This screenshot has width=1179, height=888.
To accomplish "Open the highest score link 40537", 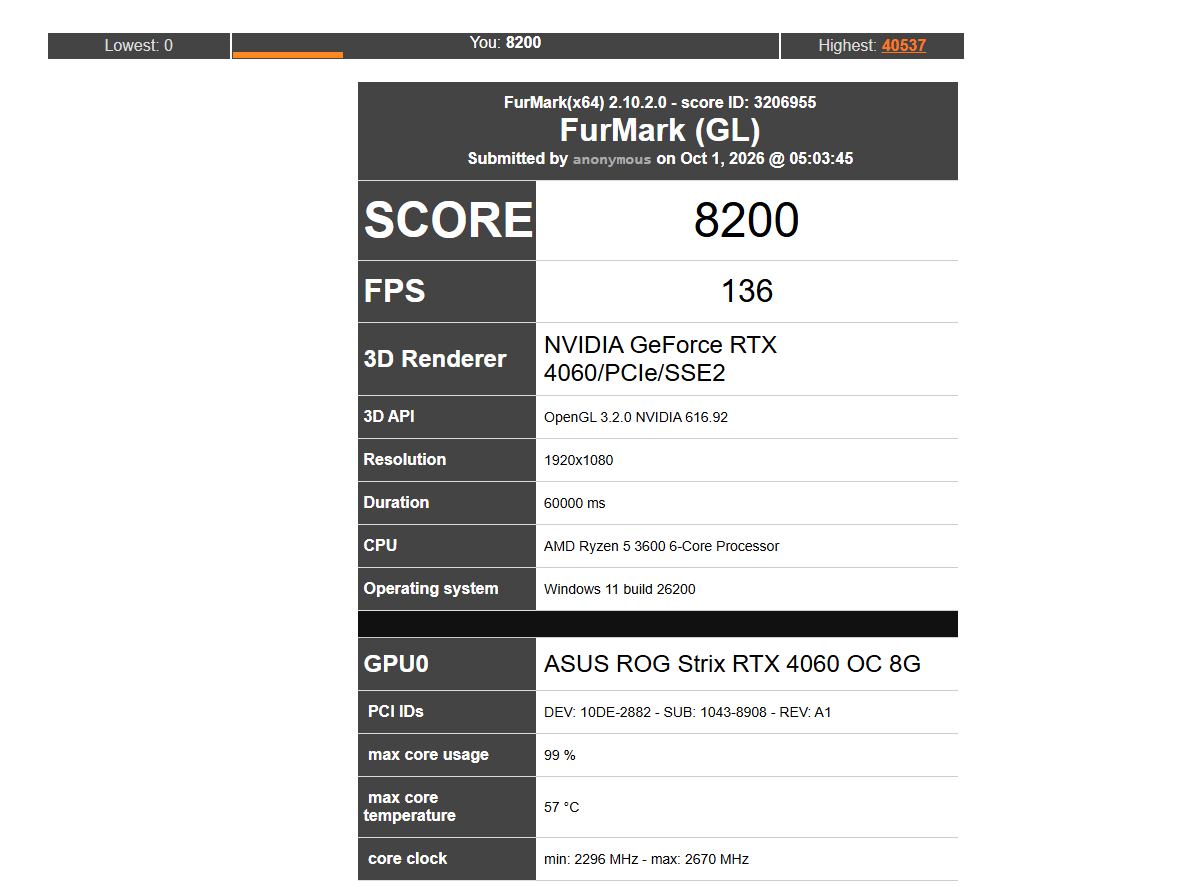I will point(903,45).
